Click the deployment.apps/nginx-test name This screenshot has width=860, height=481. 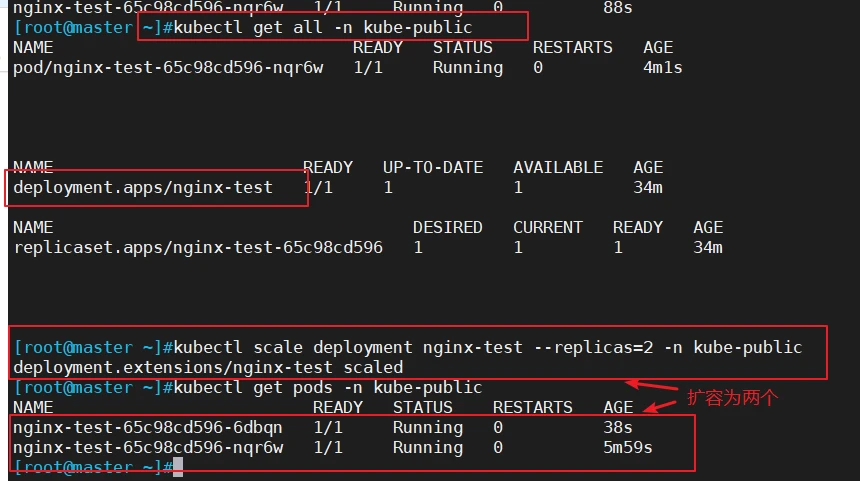[x=143, y=188]
